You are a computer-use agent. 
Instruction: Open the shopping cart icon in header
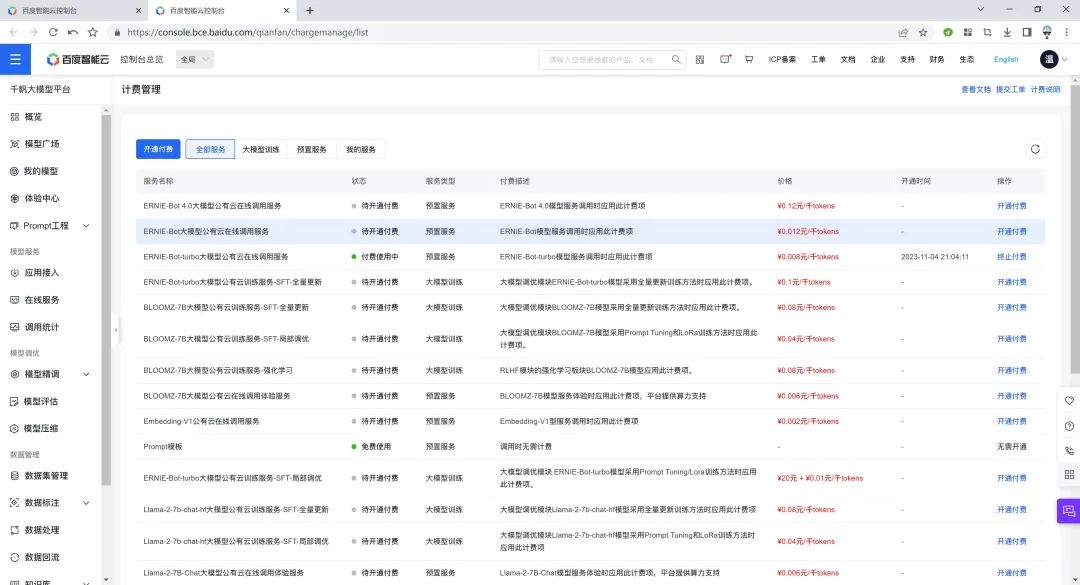749,59
